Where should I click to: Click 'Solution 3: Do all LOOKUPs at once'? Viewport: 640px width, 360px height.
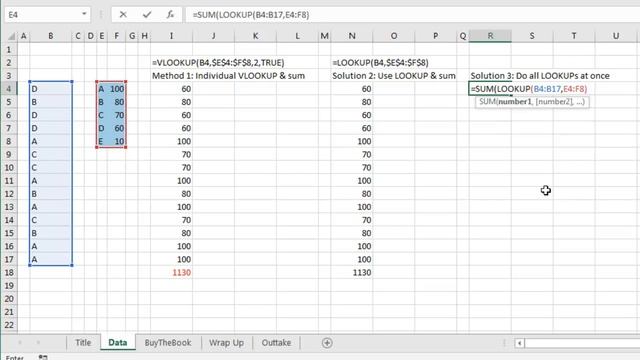click(540, 76)
